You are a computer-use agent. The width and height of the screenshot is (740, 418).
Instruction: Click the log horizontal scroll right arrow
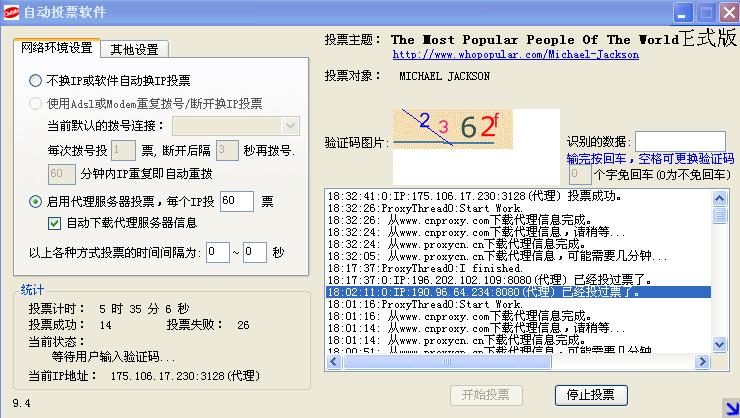[x=702, y=362]
